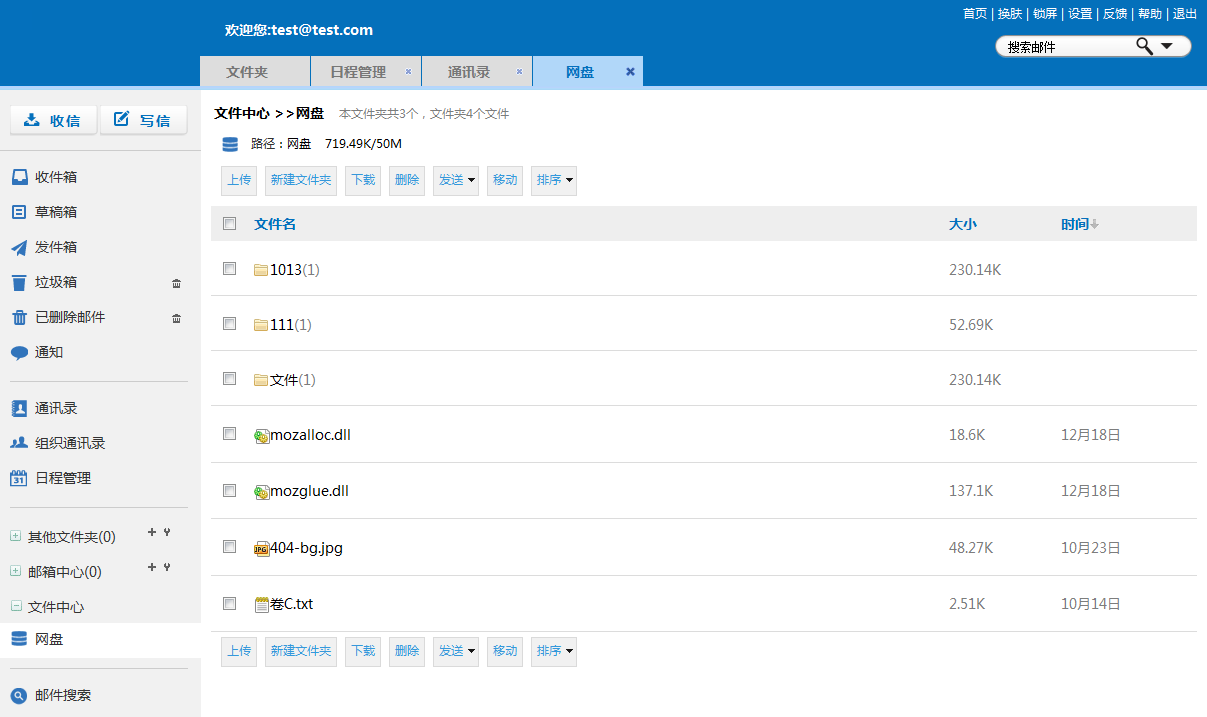Close the 网盘 tab
This screenshot has height=717, width=1207.
coord(630,72)
